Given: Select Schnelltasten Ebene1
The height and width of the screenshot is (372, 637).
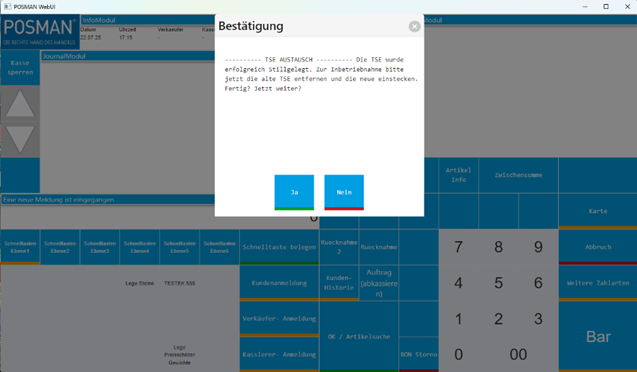Looking at the screenshot, I should 20,247.
